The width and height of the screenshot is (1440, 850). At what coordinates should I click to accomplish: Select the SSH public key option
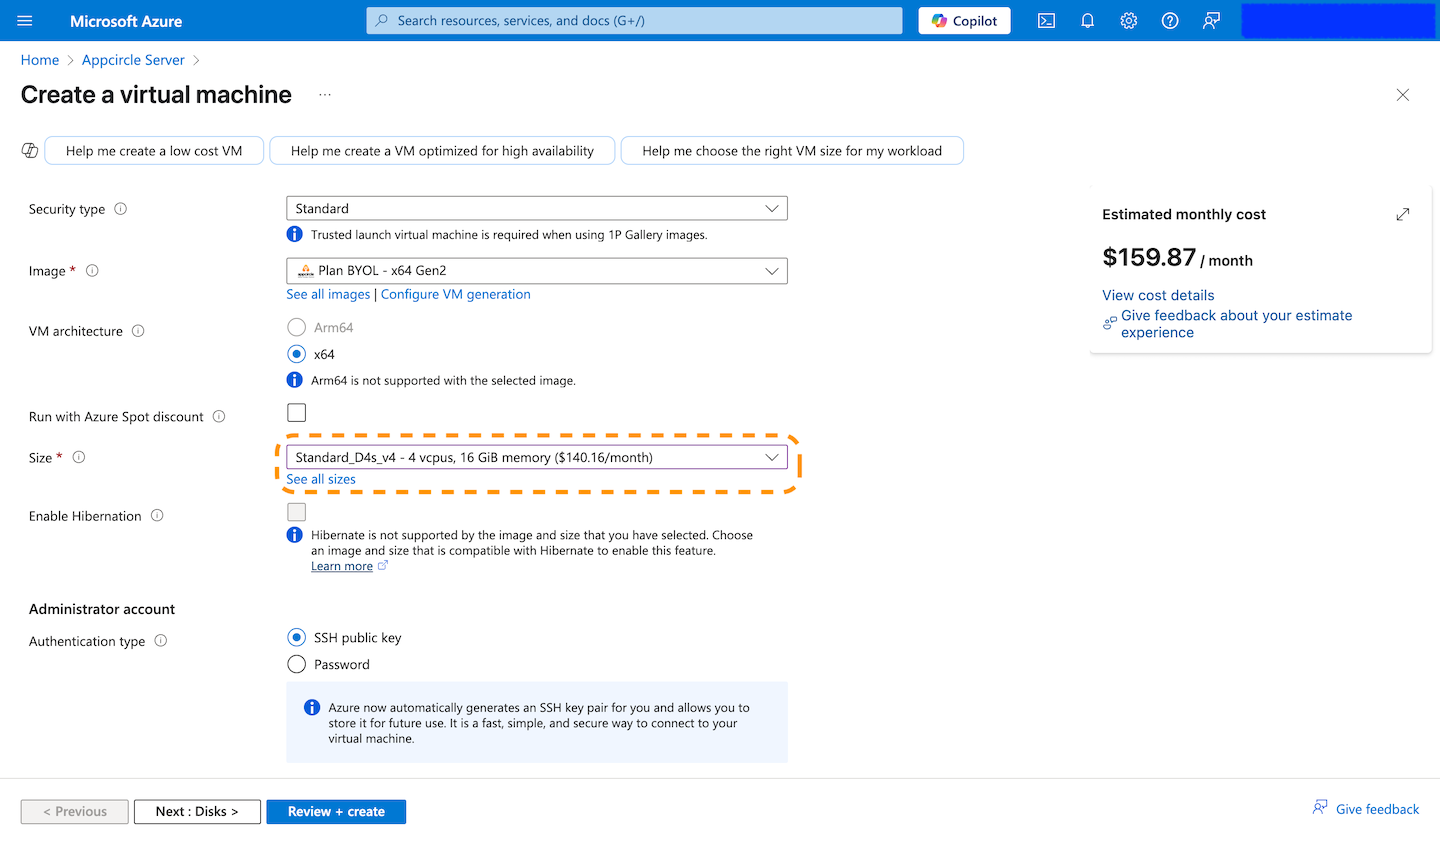(297, 637)
